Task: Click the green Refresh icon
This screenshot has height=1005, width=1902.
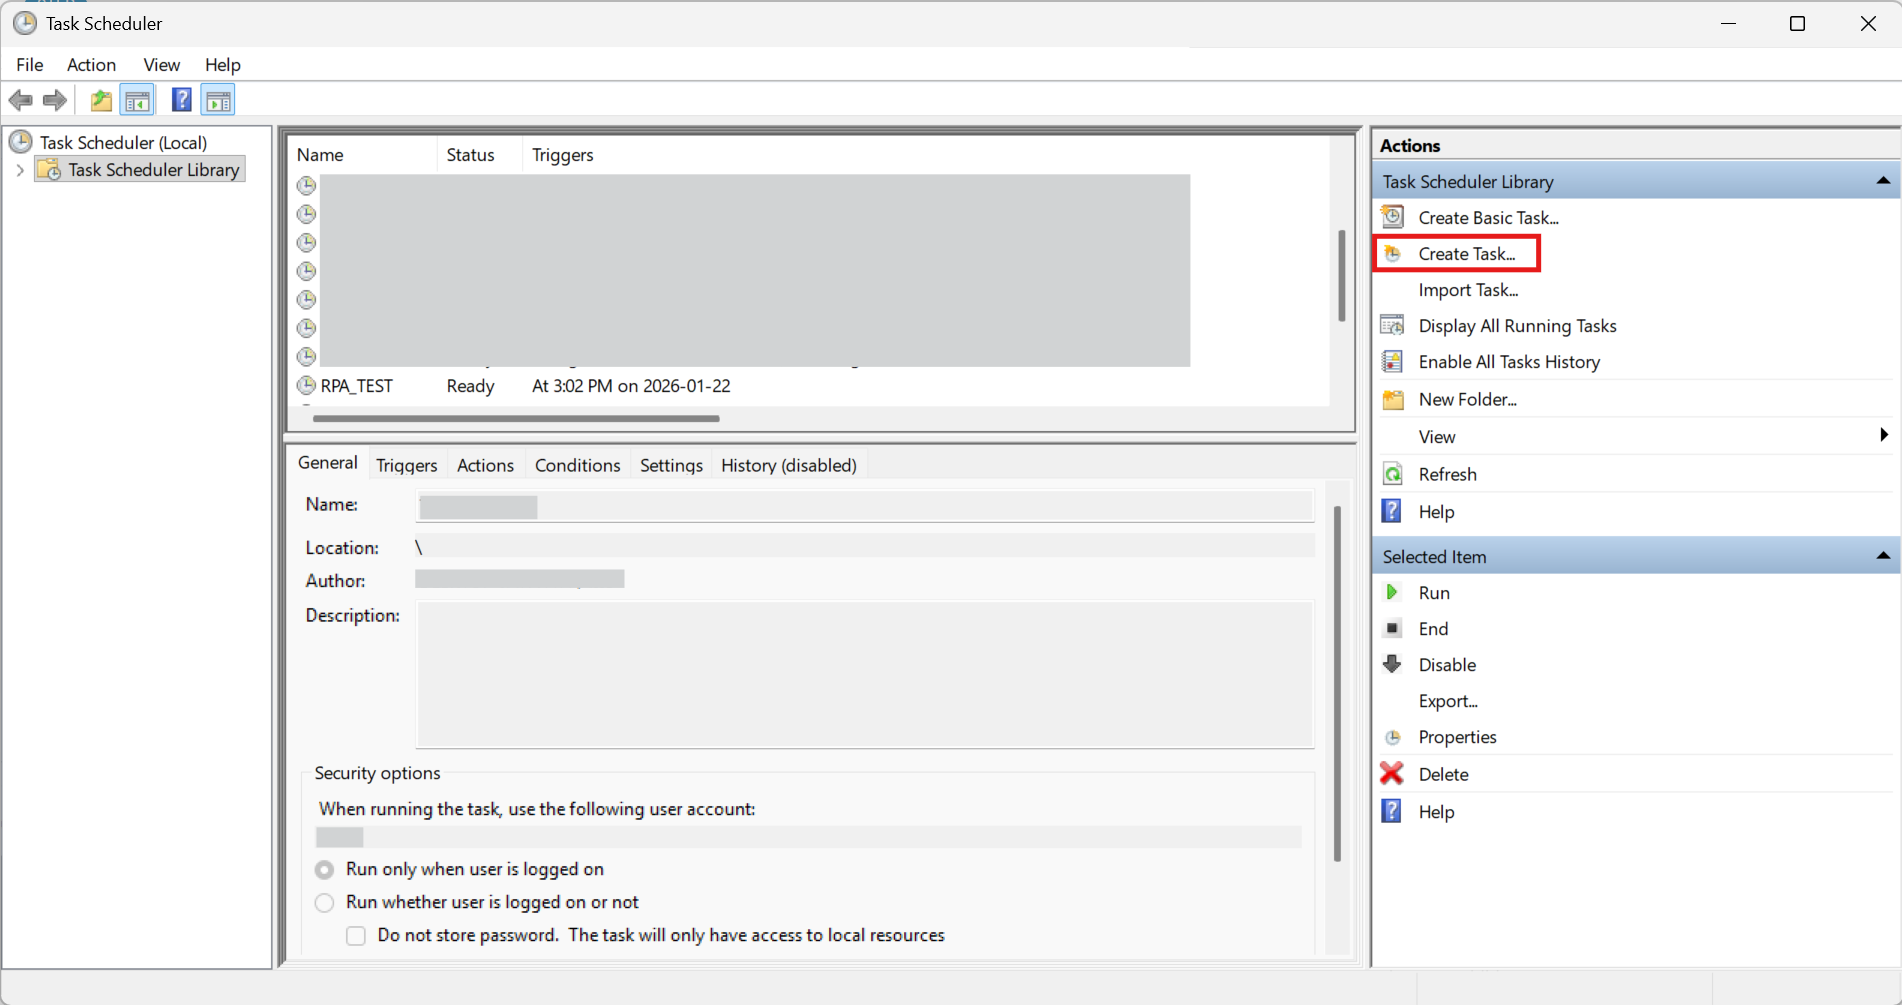Action: point(1392,474)
